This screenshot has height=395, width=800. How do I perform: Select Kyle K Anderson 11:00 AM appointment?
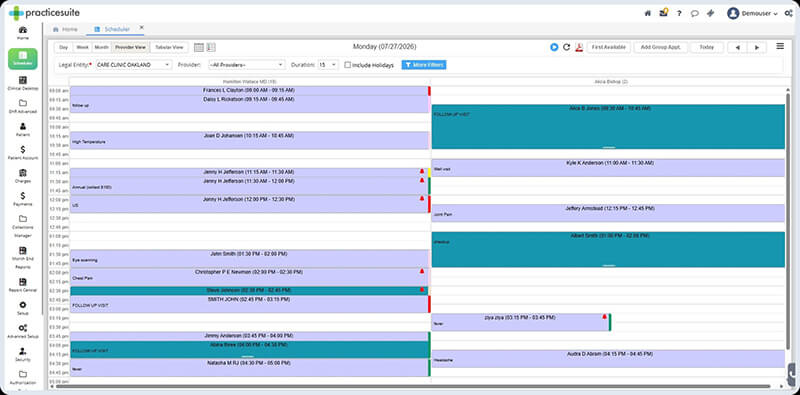point(608,167)
